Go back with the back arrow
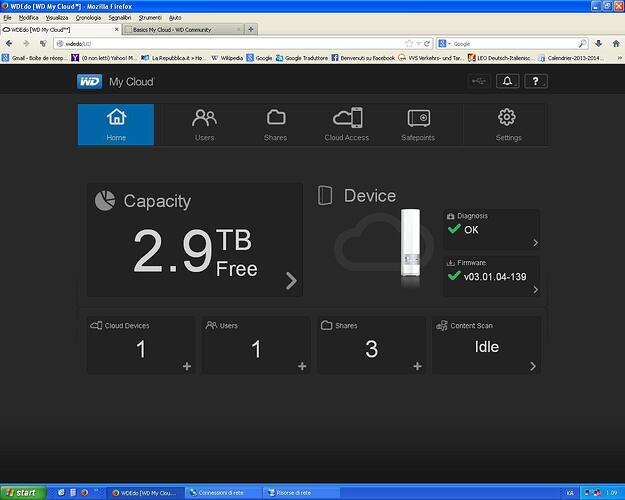The height and width of the screenshot is (500, 625). pyautogui.click(x=9, y=43)
